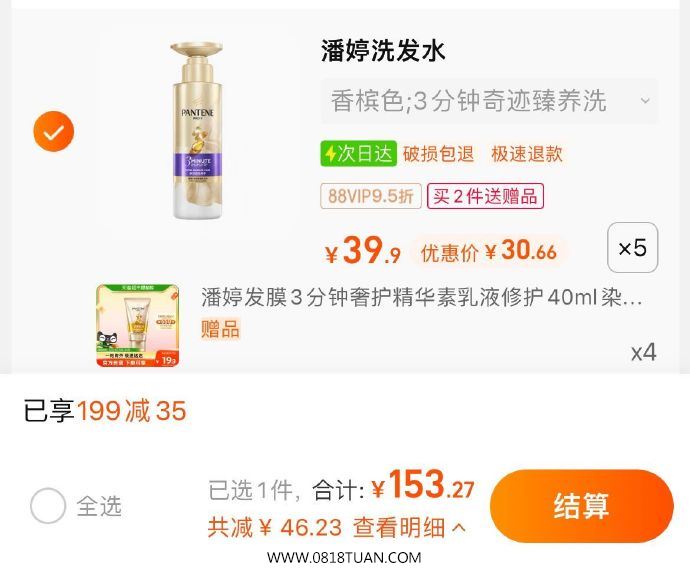The height and width of the screenshot is (574, 690).
Task: Open the Pantene shampoo bottle image
Action: pyautogui.click(x=198, y=131)
